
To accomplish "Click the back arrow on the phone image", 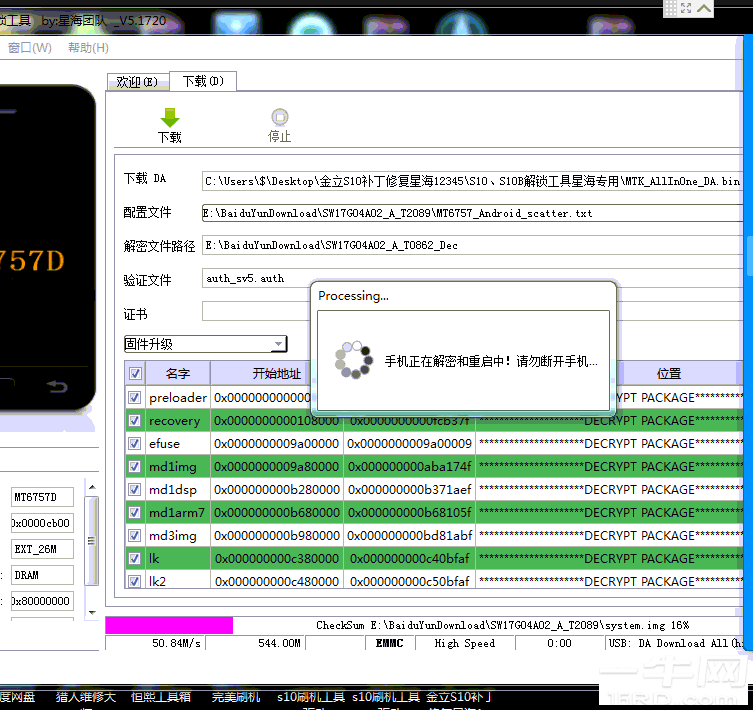I will [57, 386].
